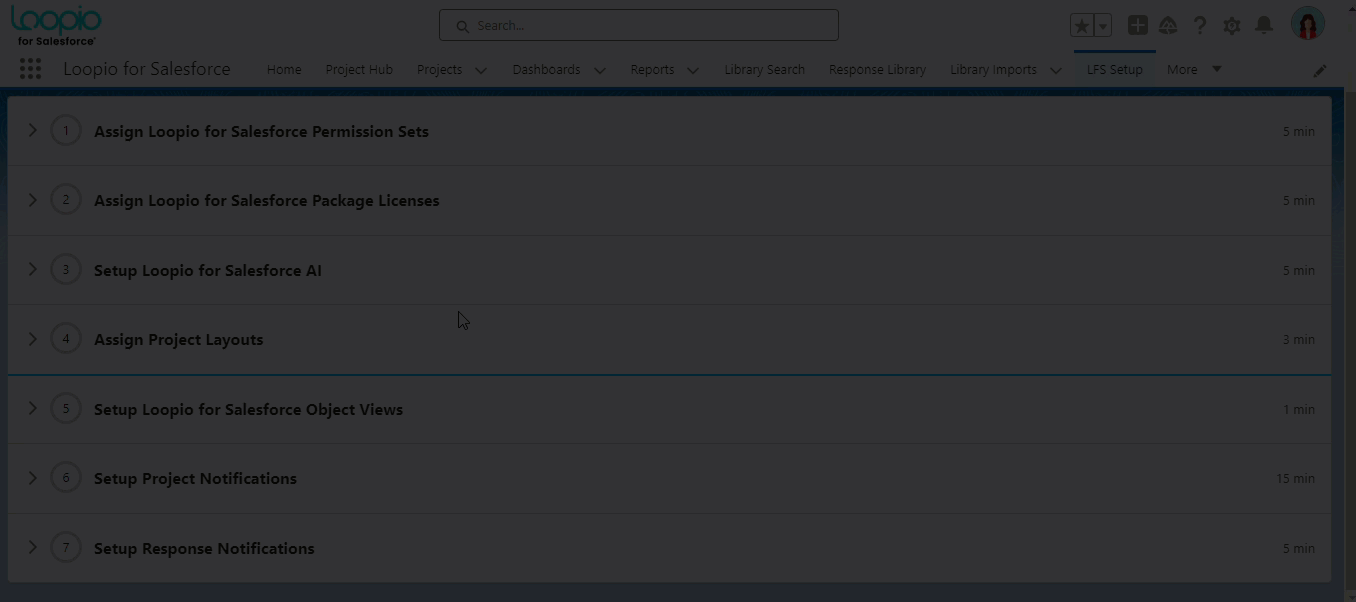Open the Setup gear icon
The width and height of the screenshot is (1356, 602).
tap(1232, 26)
